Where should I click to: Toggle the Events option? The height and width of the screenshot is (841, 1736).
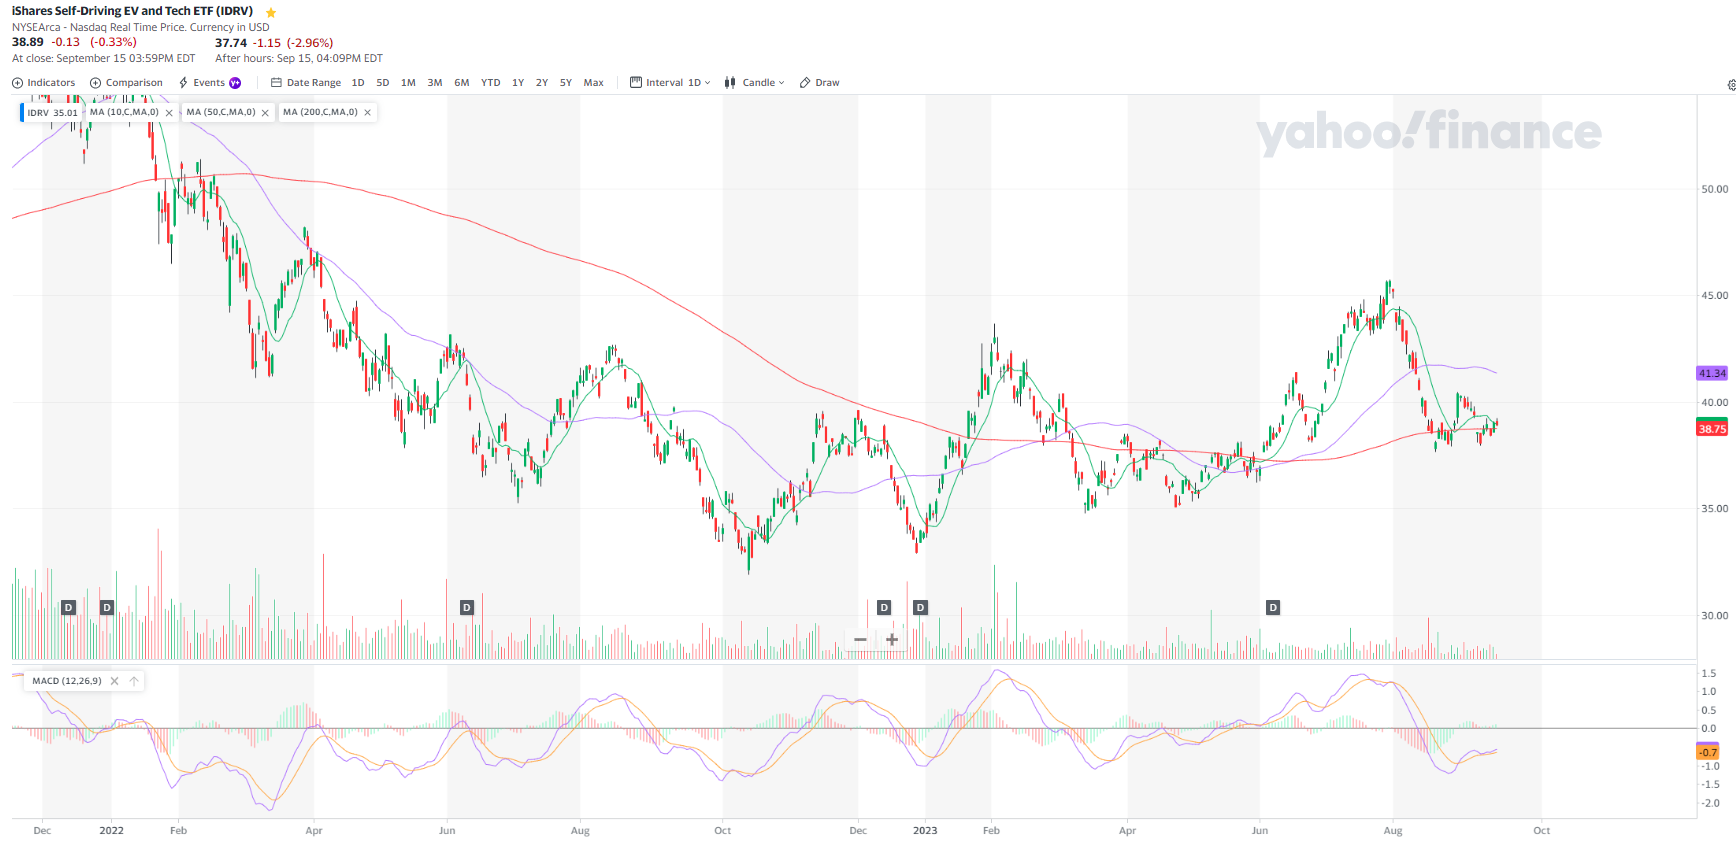pyautogui.click(x=202, y=83)
